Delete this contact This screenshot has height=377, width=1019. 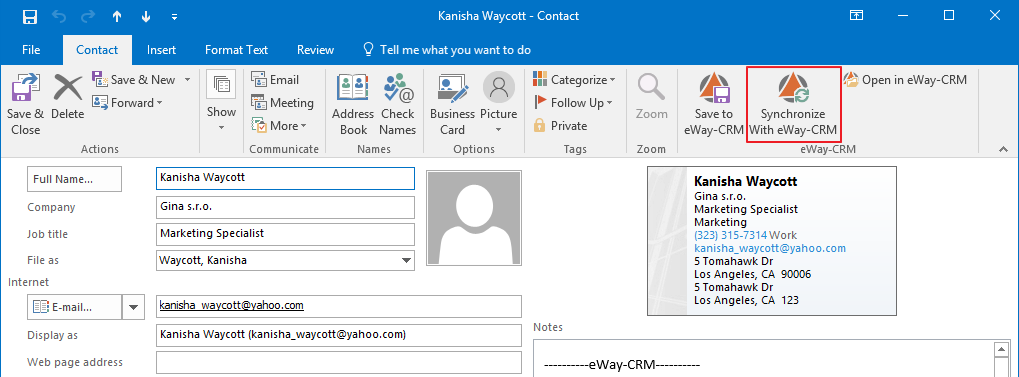point(68,96)
